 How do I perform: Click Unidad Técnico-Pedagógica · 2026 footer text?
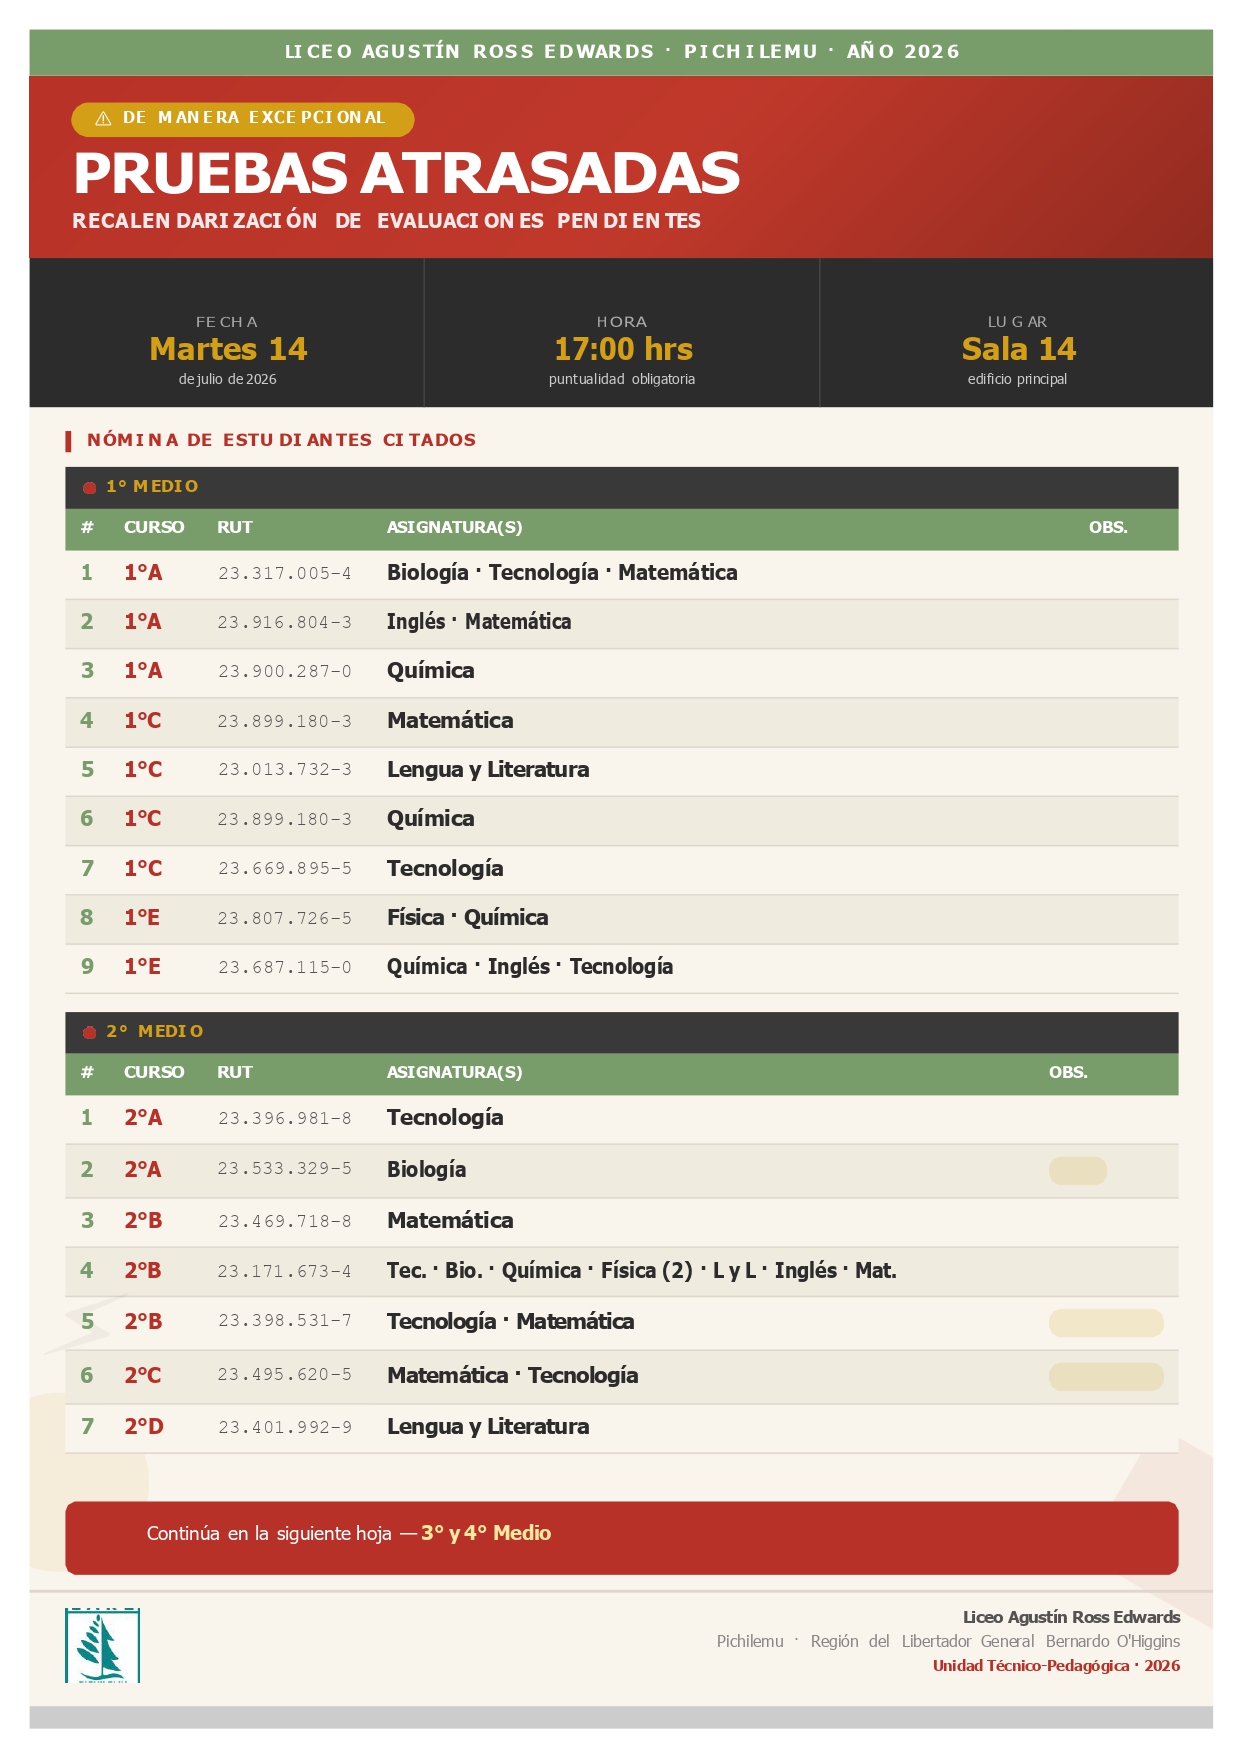point(1056,1666)
